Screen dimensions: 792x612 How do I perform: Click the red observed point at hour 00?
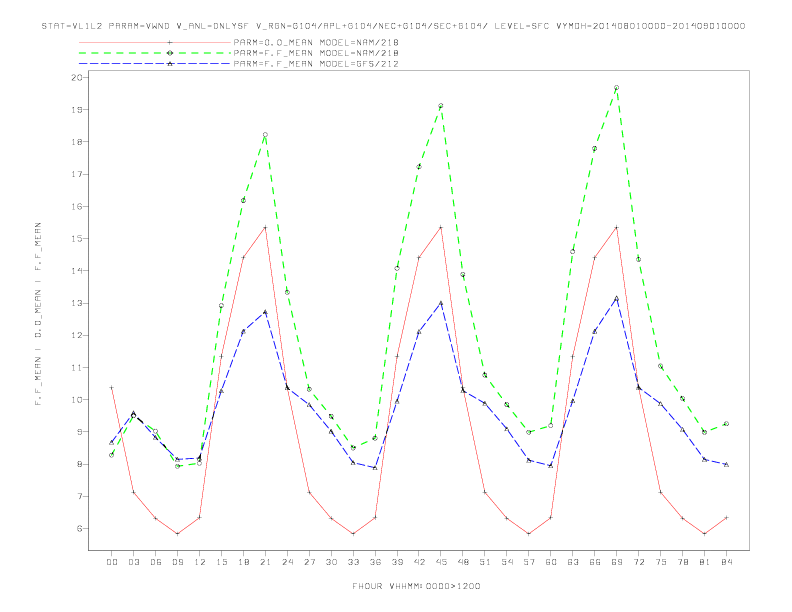[112, 387]
